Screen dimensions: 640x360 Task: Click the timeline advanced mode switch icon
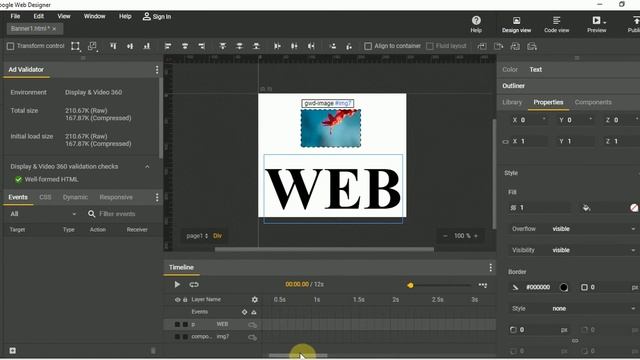(483, 285)
